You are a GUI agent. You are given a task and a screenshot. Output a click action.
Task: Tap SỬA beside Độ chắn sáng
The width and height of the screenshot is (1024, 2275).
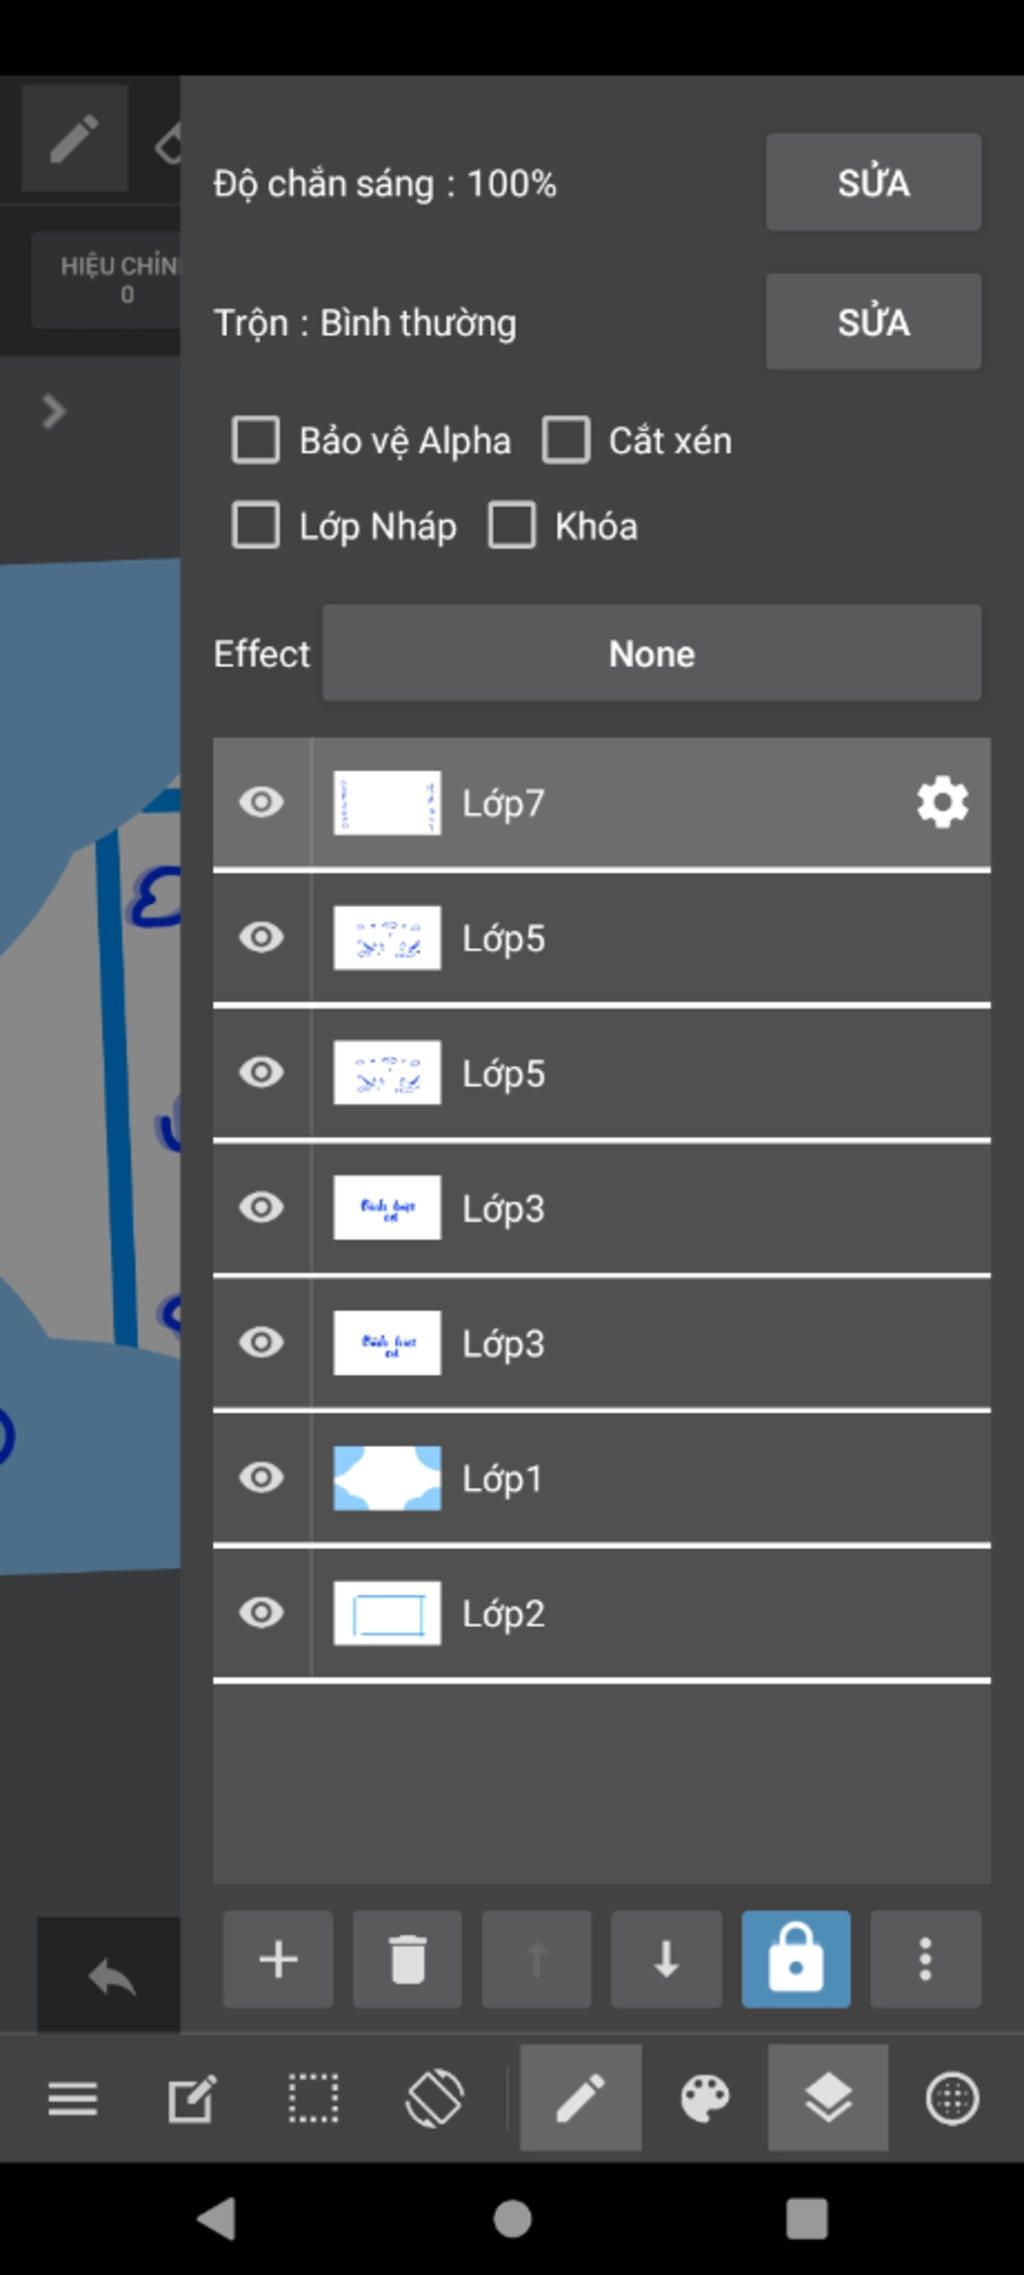tap(874, 182)
